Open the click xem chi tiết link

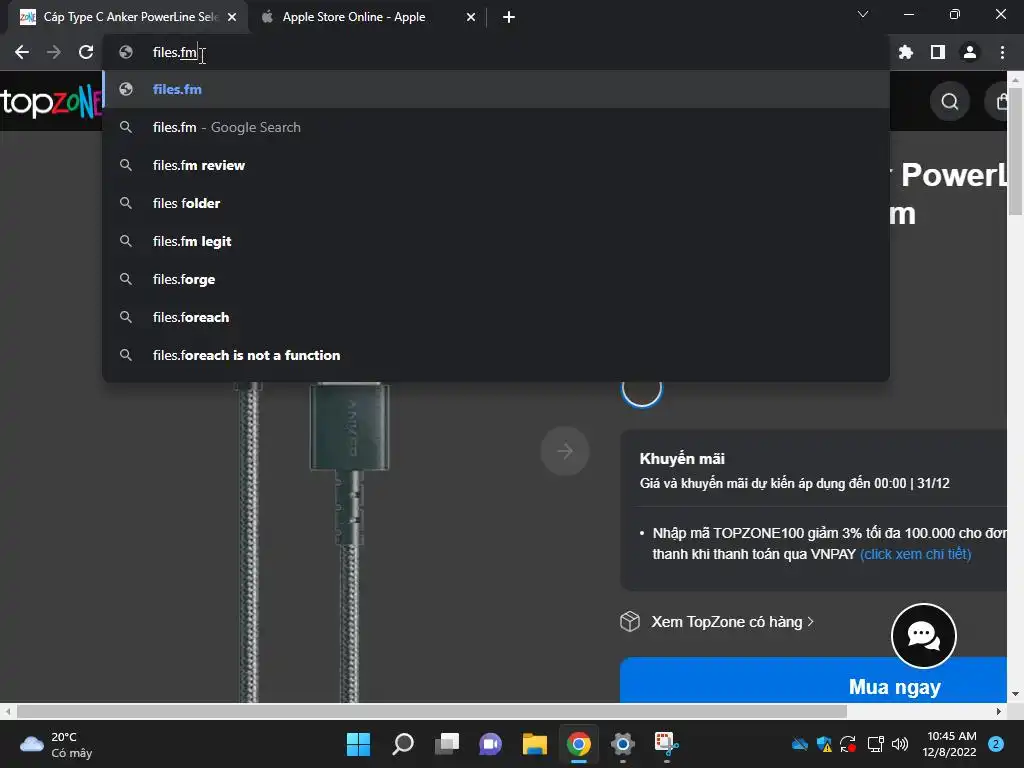coord(916,554)
